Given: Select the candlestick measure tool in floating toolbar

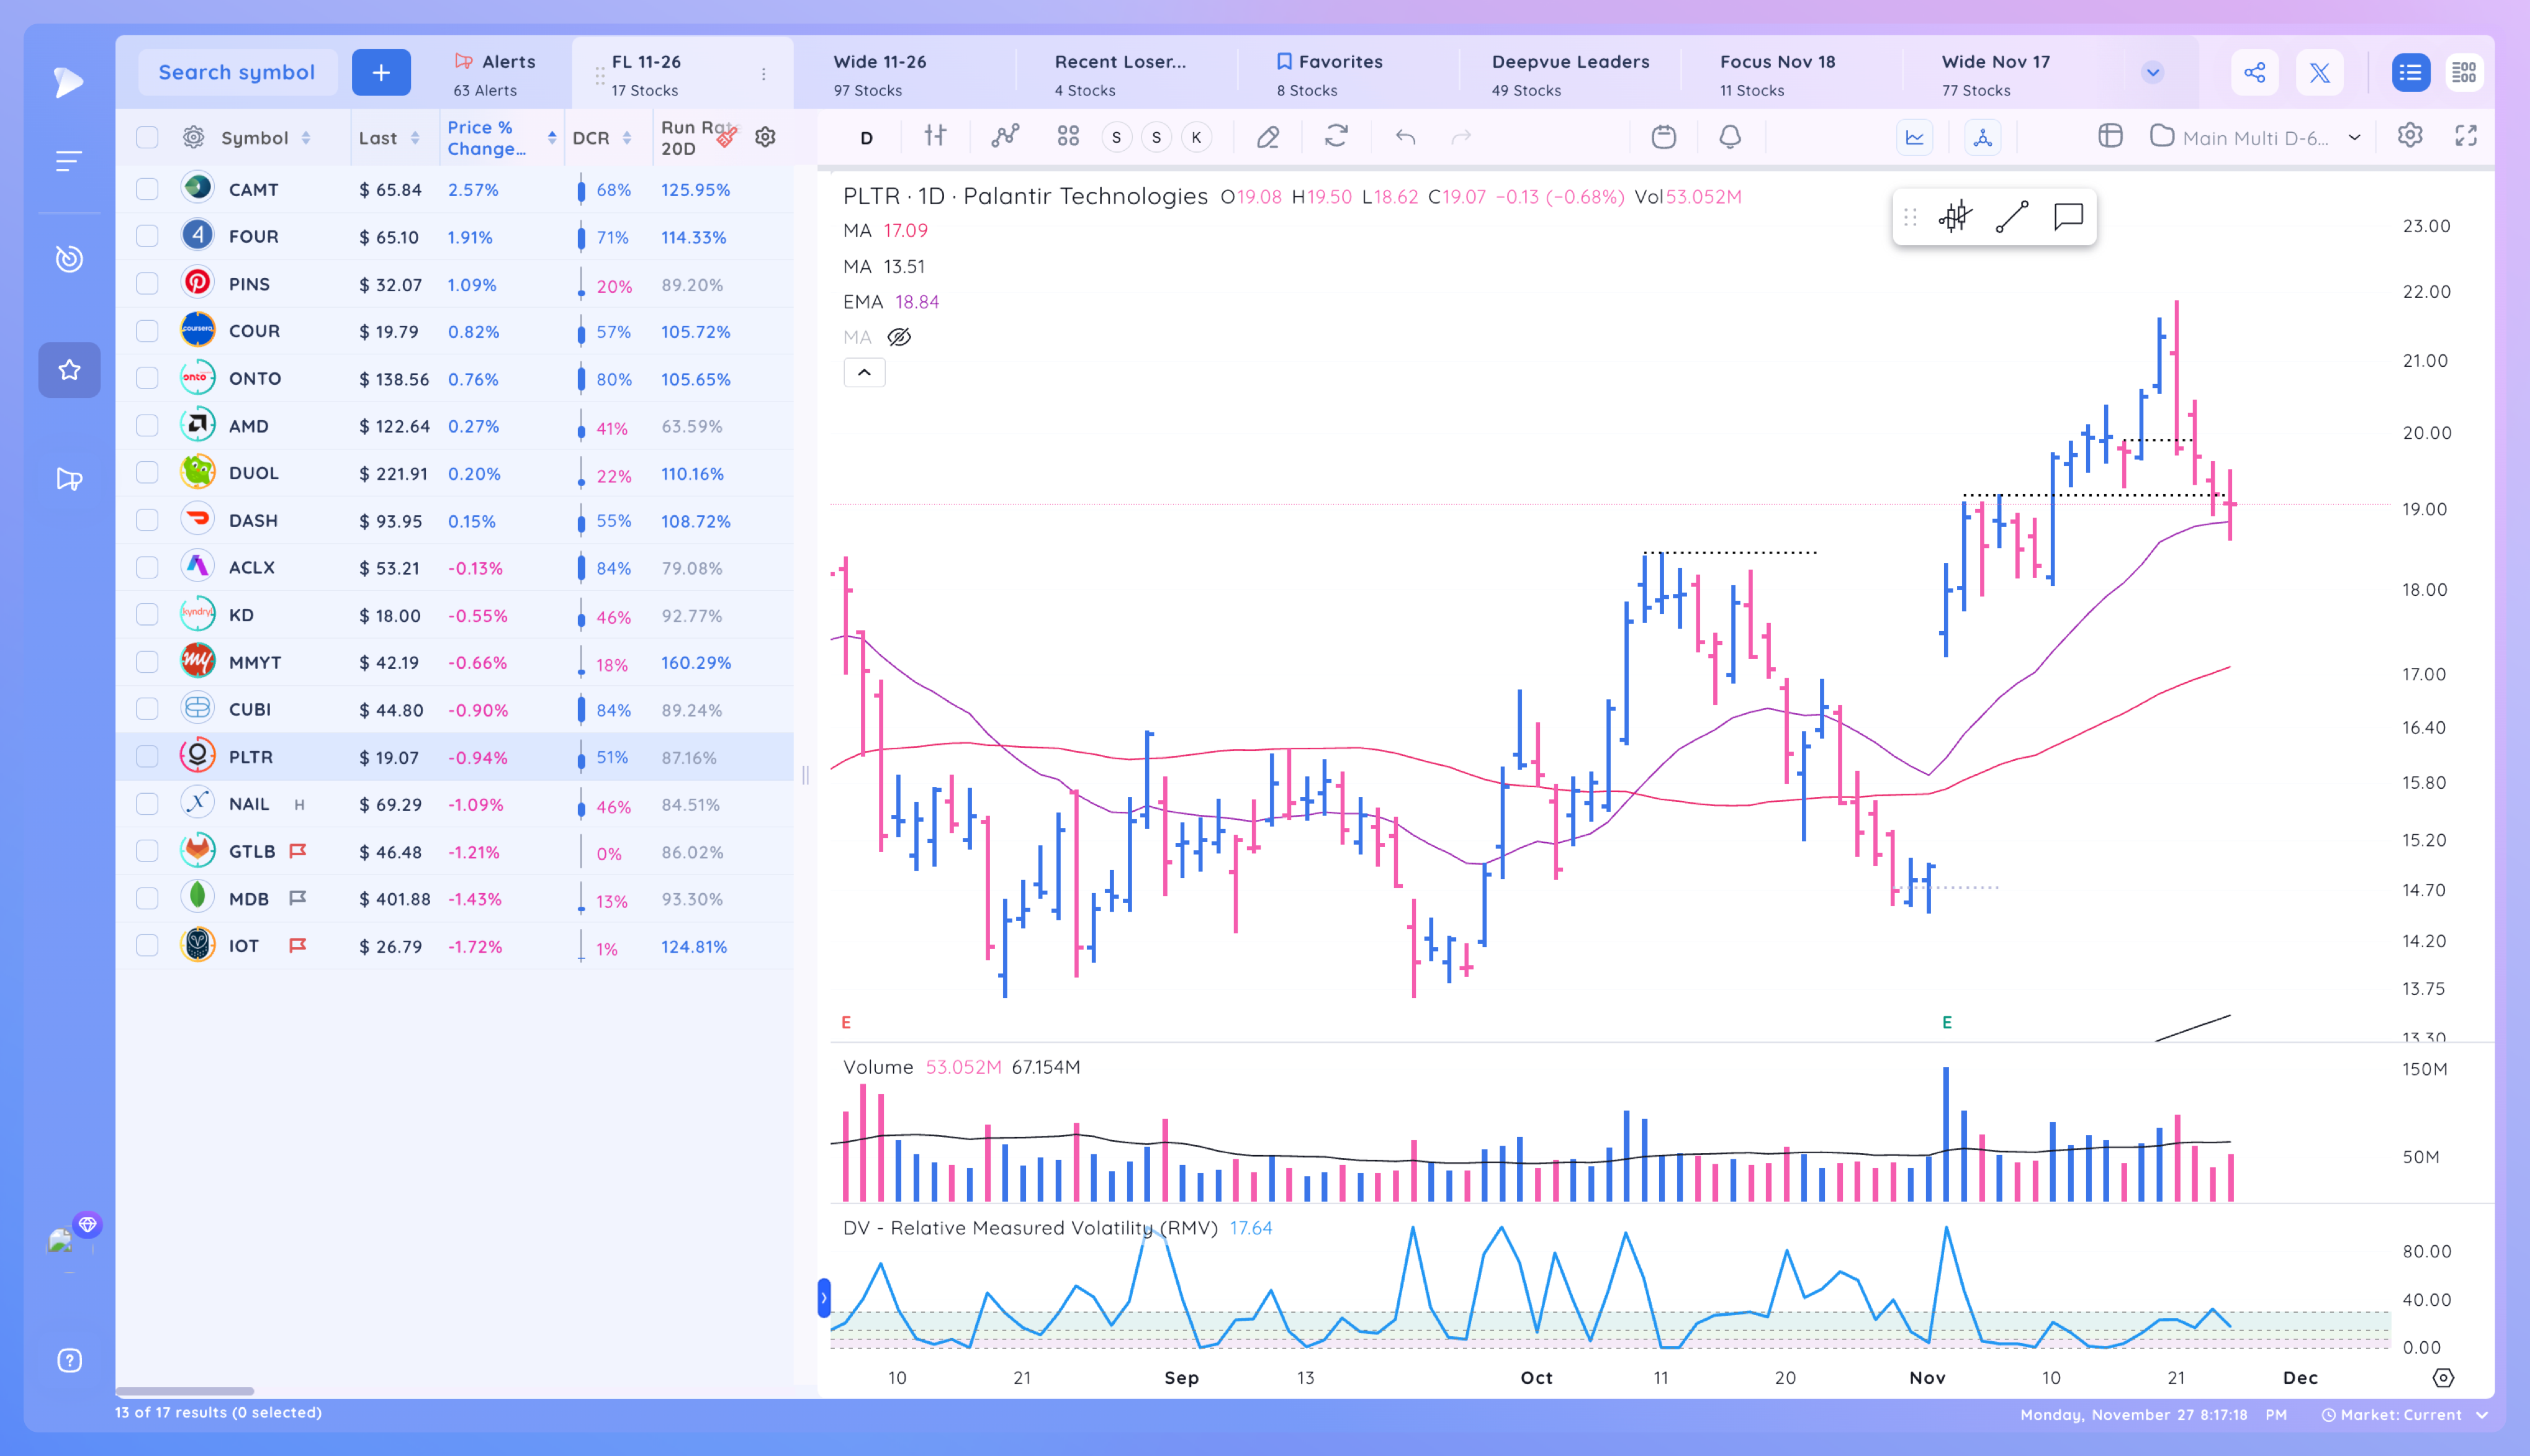Looking at the screenshot, I should [x=1955, y=216].
